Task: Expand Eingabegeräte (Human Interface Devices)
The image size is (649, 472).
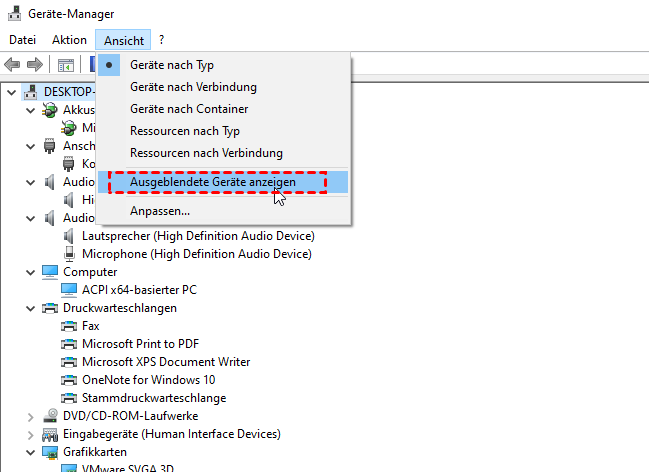Action: (28, 434)
